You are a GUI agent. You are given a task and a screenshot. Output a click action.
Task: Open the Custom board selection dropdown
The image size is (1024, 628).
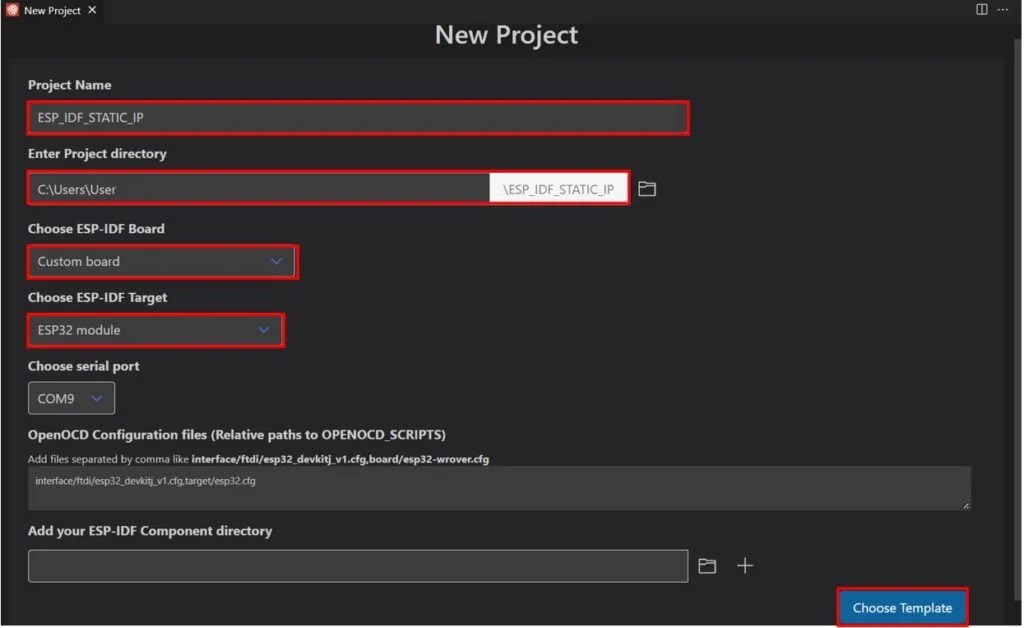[160, 261]
